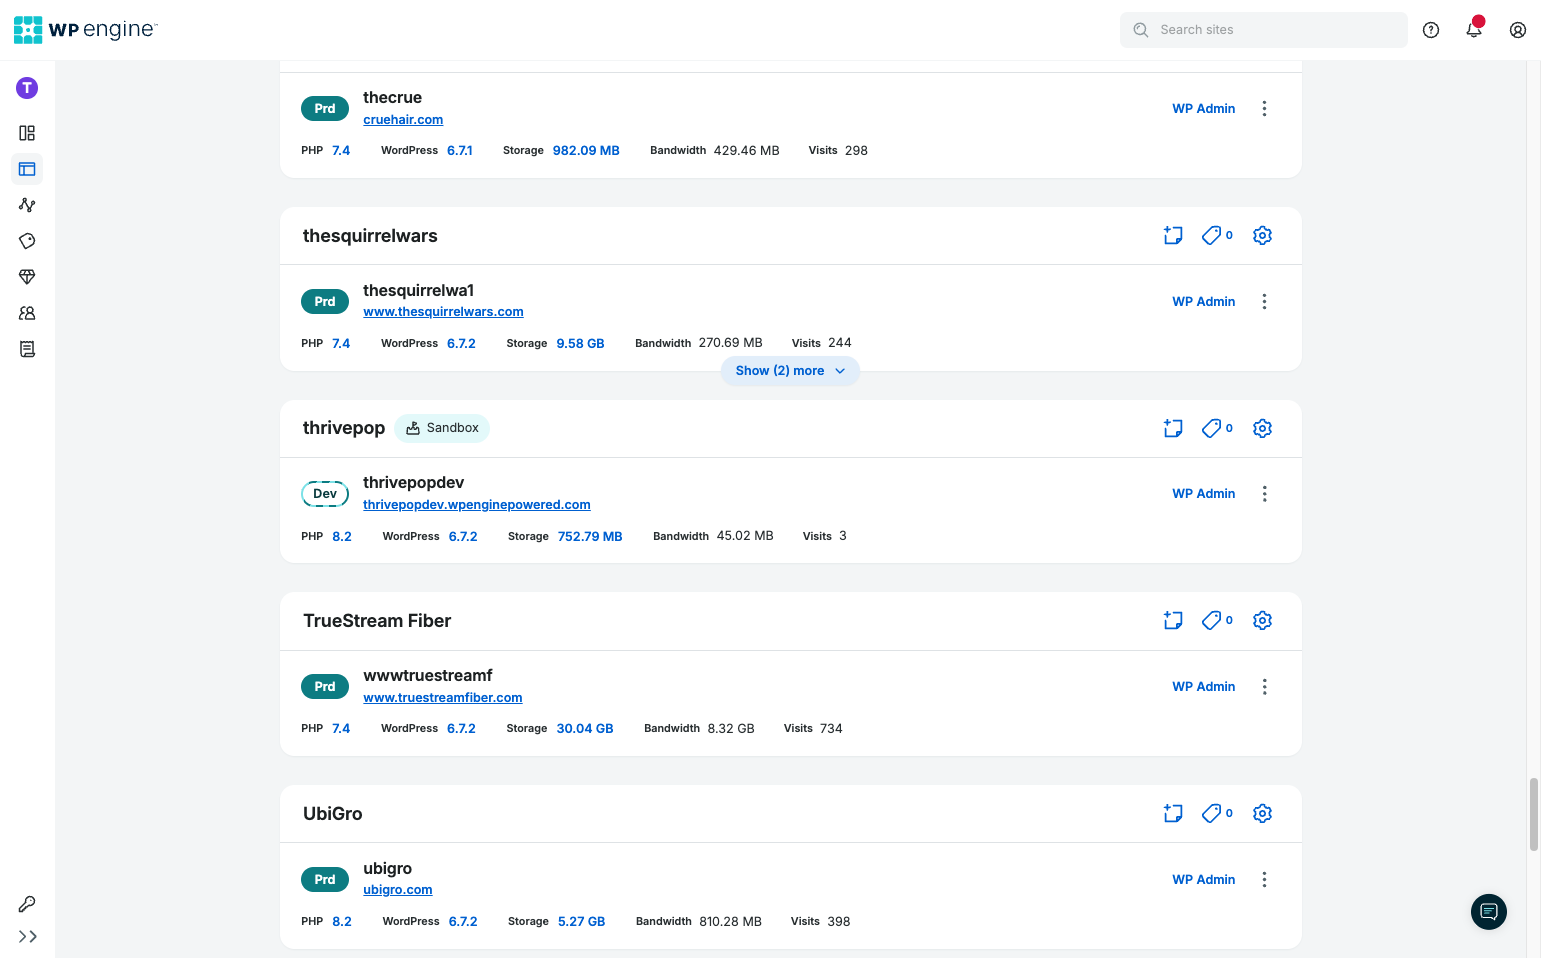Image resolution: width=1541 pixels, height=958 pixels.
Task: Open thrivepopdev.wpenginepowered.com link
Action: (477, 505)
